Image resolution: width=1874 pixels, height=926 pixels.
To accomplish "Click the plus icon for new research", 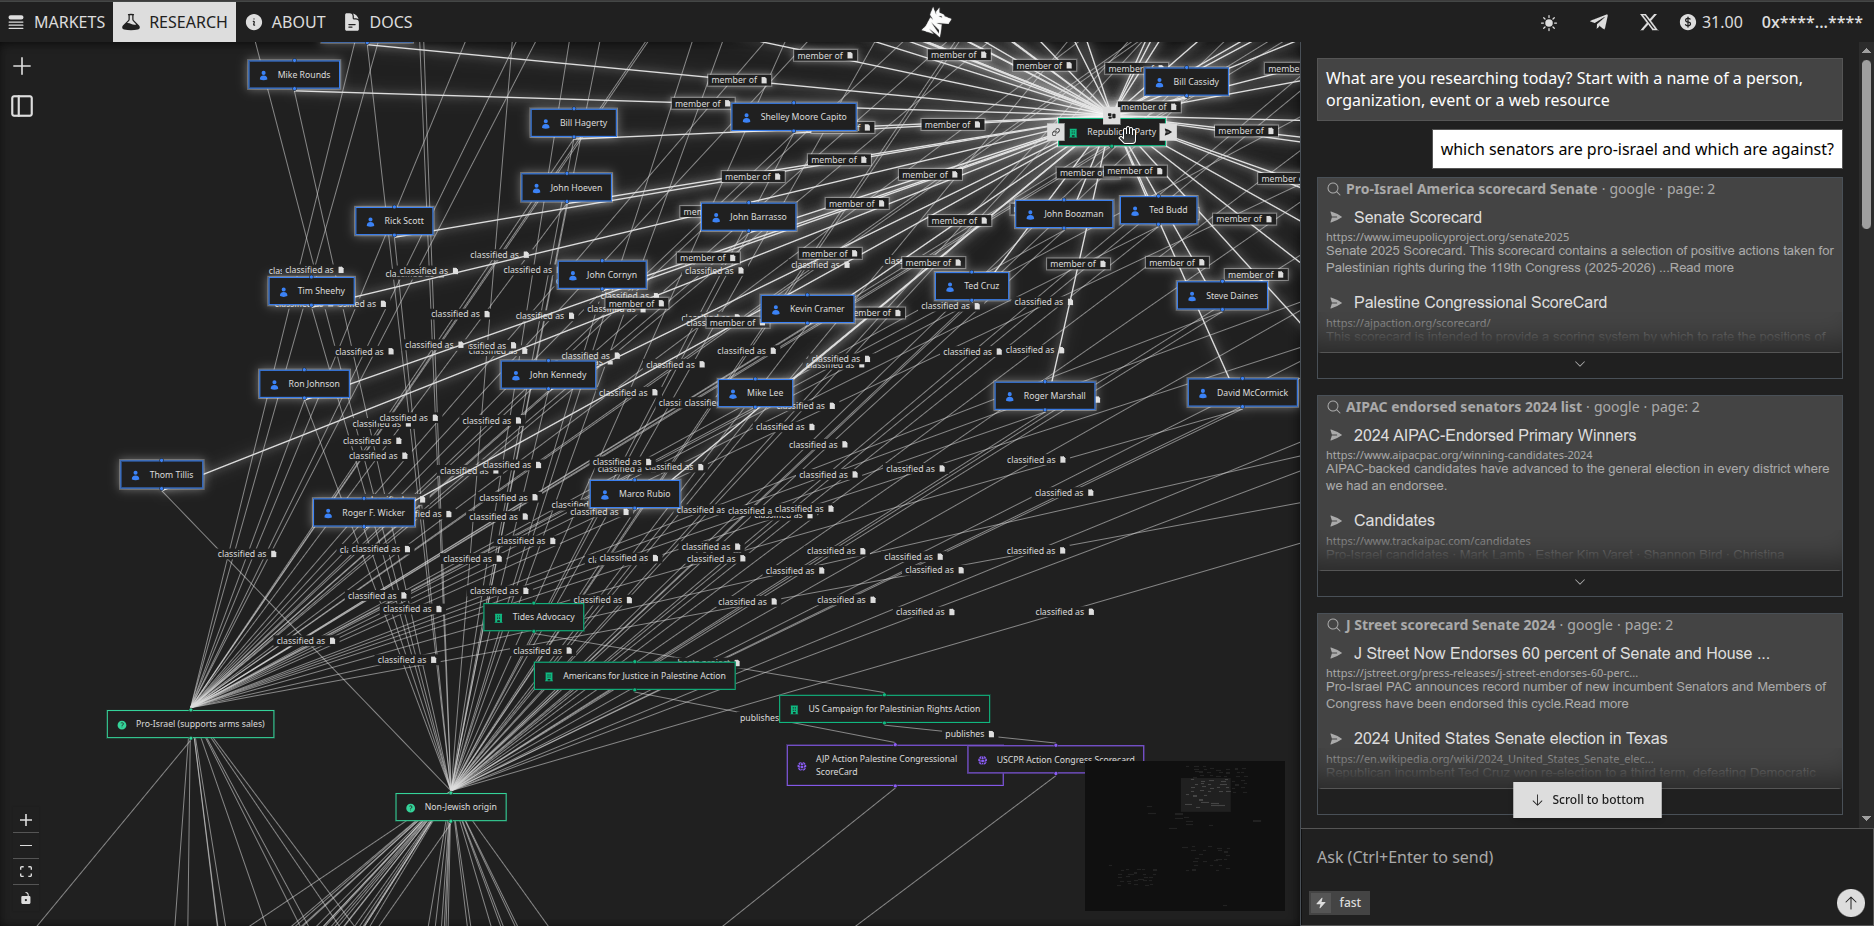I will point(22,66).
